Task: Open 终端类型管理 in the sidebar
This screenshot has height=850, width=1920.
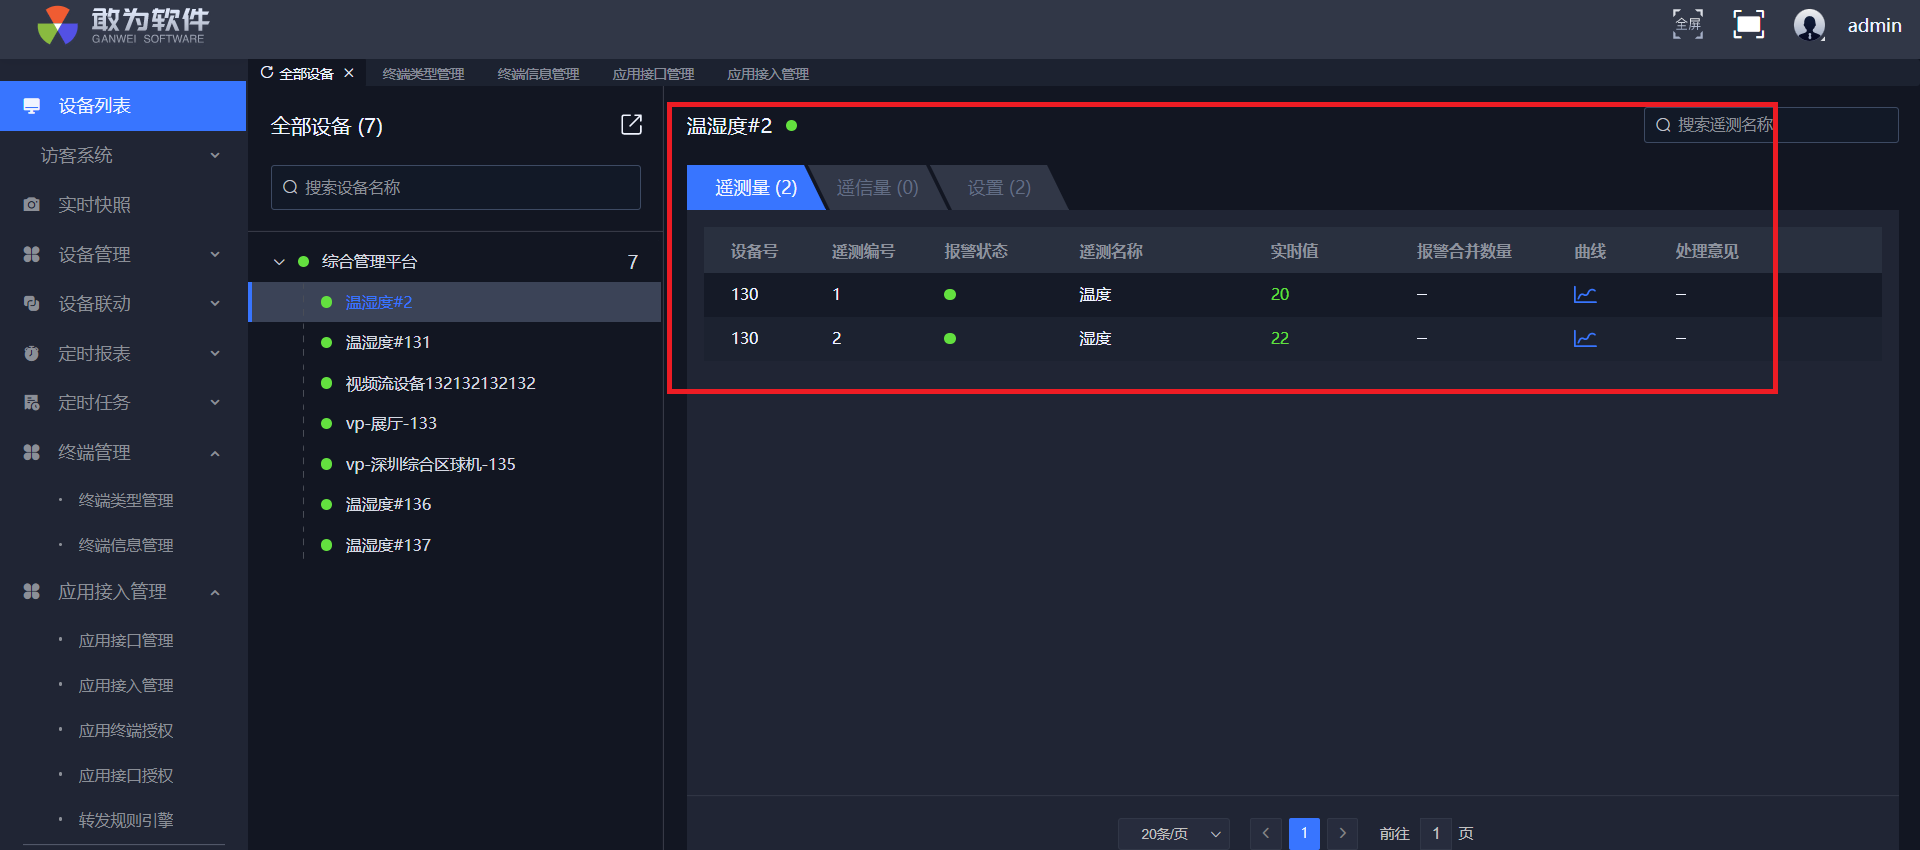Action: (126, 500)
